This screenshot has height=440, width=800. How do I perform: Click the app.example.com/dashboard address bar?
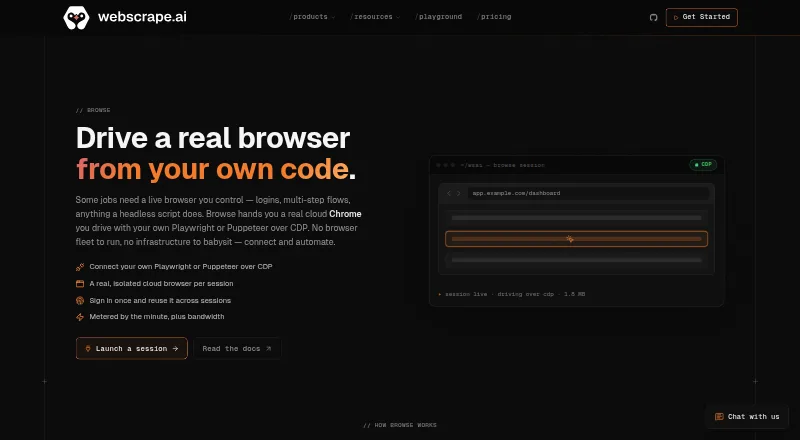588,193
